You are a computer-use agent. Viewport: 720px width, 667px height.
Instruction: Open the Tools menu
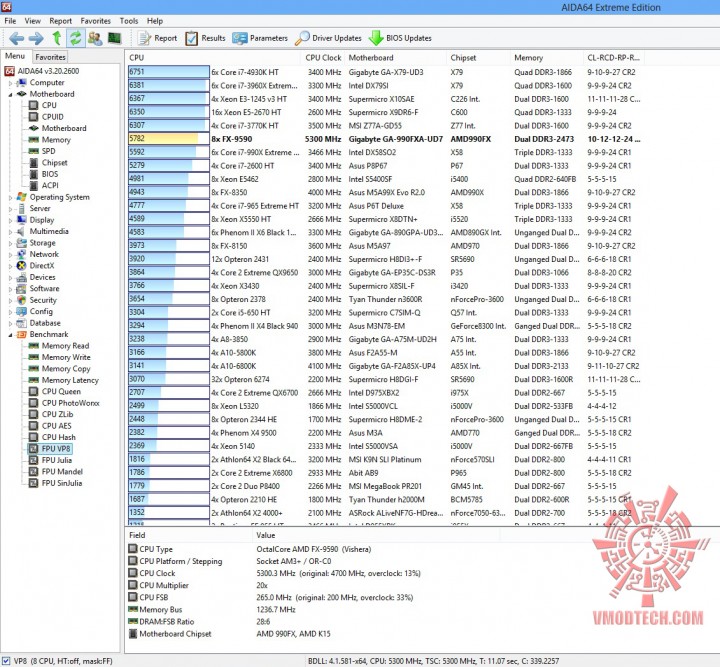point(129,21)
